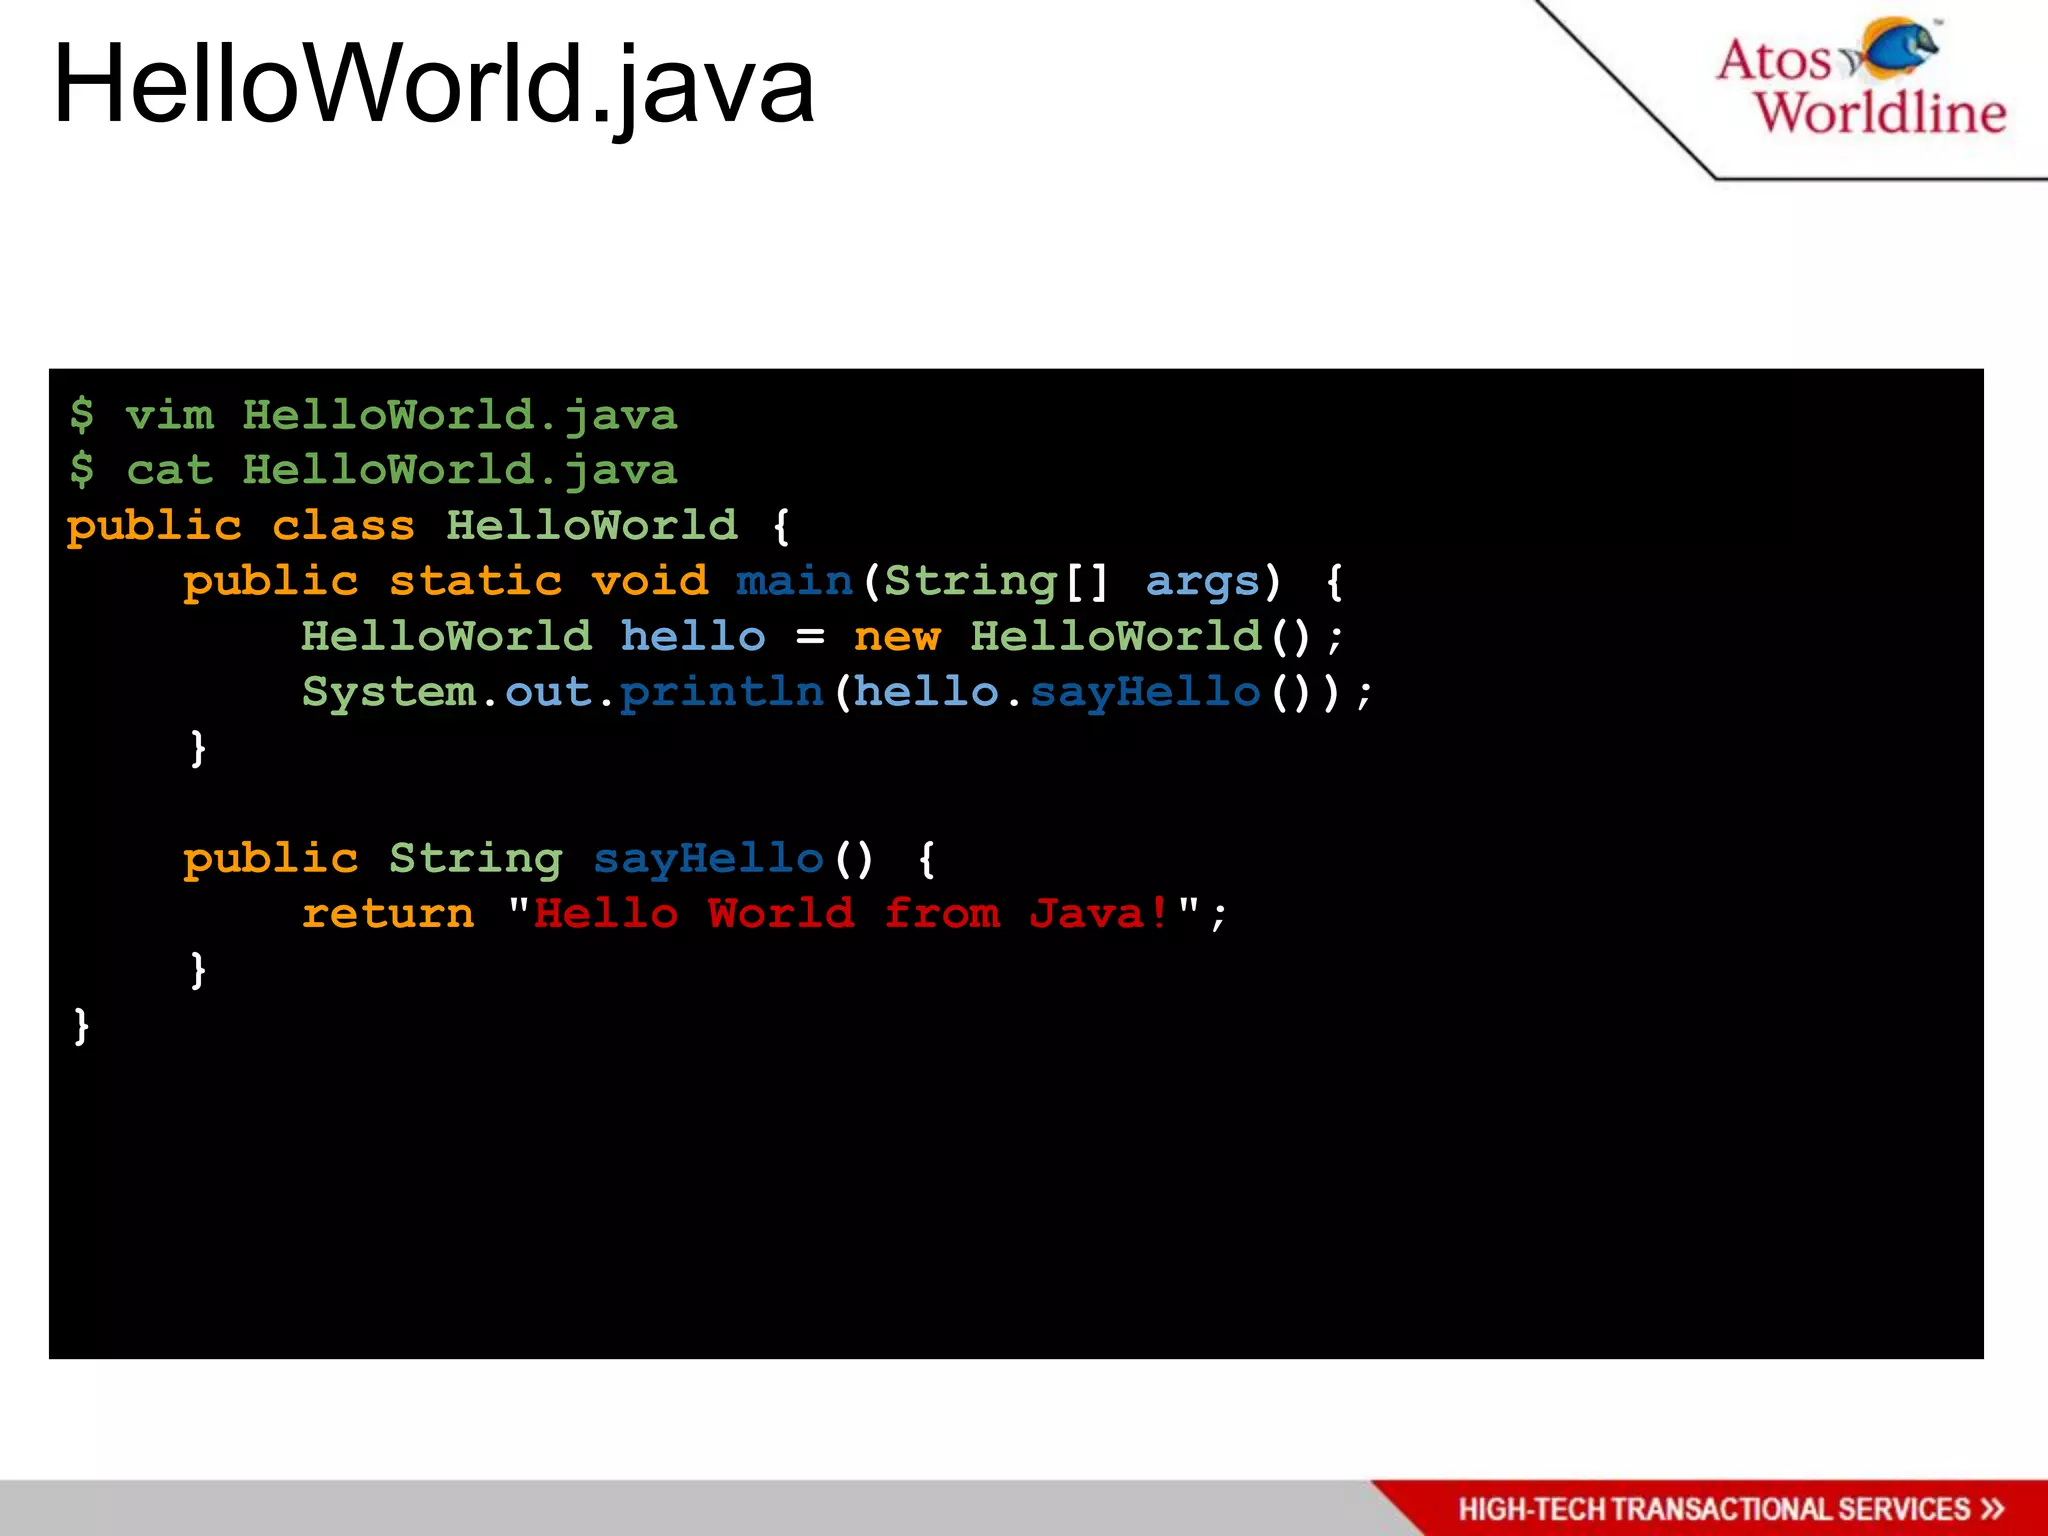This screenshot has width=2048, height=1536.
Task: Click the HelloWorld.java slide title
Action: (x=434, y=87)
